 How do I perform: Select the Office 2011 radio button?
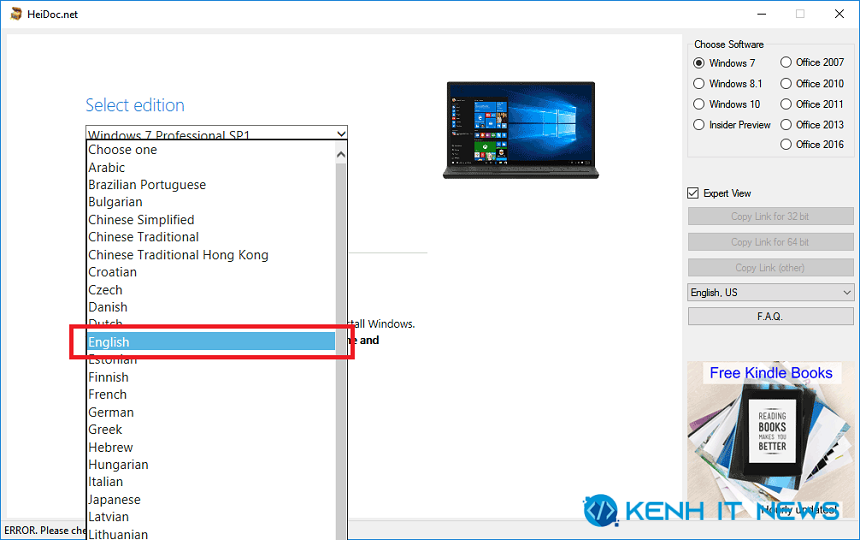[786, 104]
